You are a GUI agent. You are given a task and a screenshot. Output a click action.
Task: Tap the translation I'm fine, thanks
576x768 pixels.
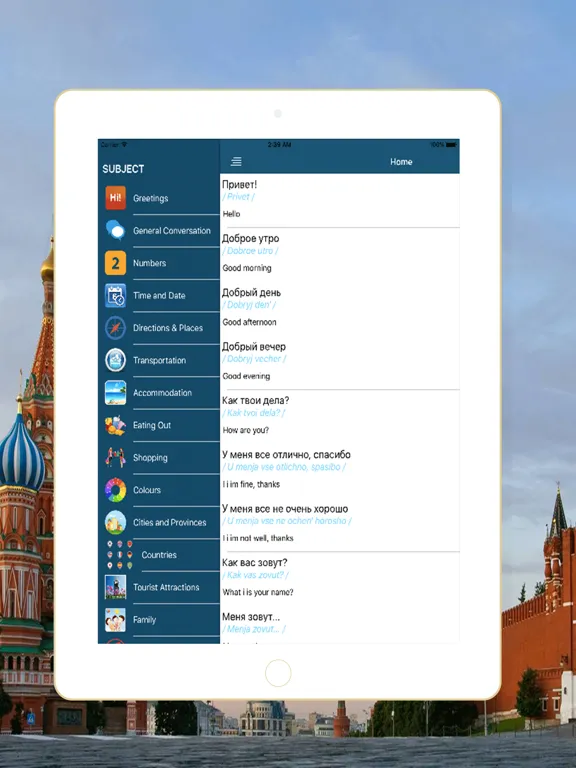tap(251, 484)
